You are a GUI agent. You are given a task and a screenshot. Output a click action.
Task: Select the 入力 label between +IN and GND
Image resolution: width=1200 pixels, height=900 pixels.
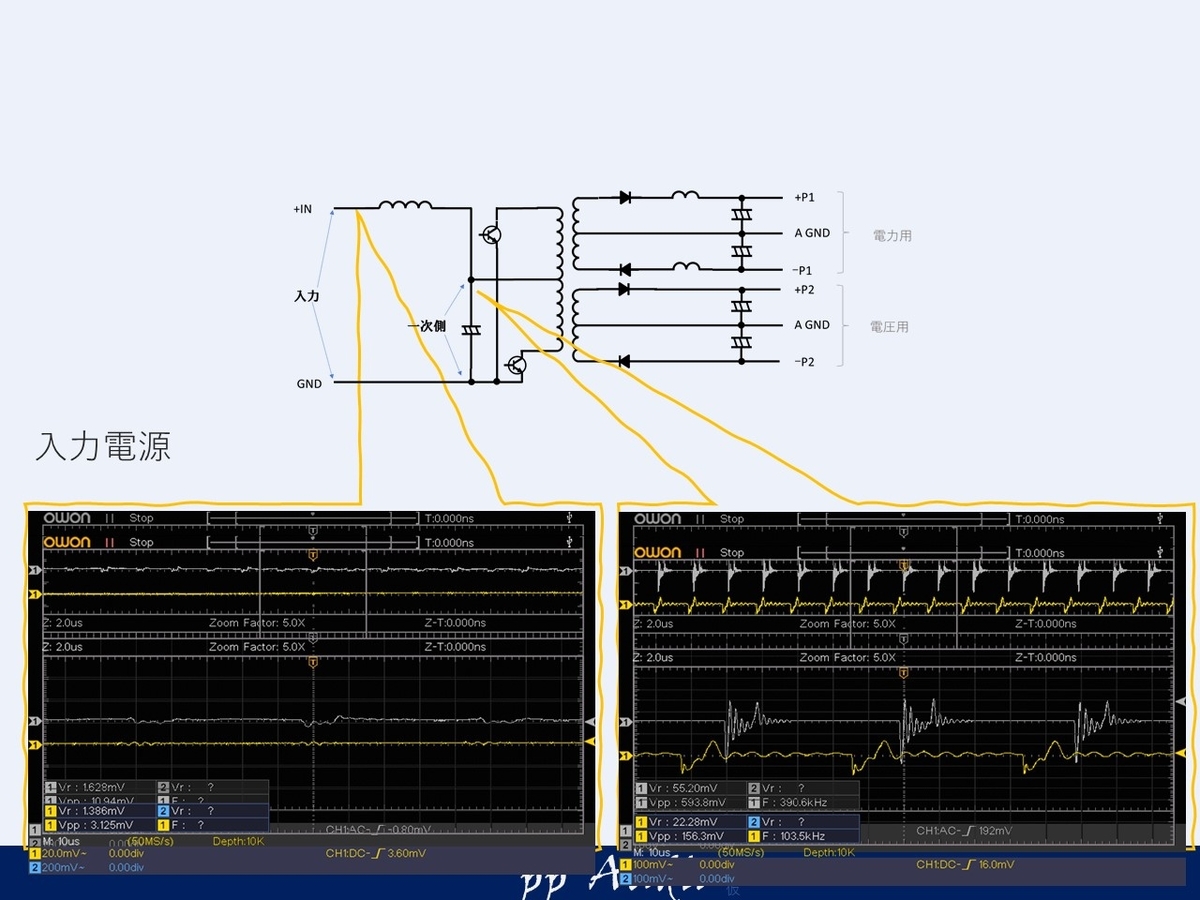(x=306, y=297)
